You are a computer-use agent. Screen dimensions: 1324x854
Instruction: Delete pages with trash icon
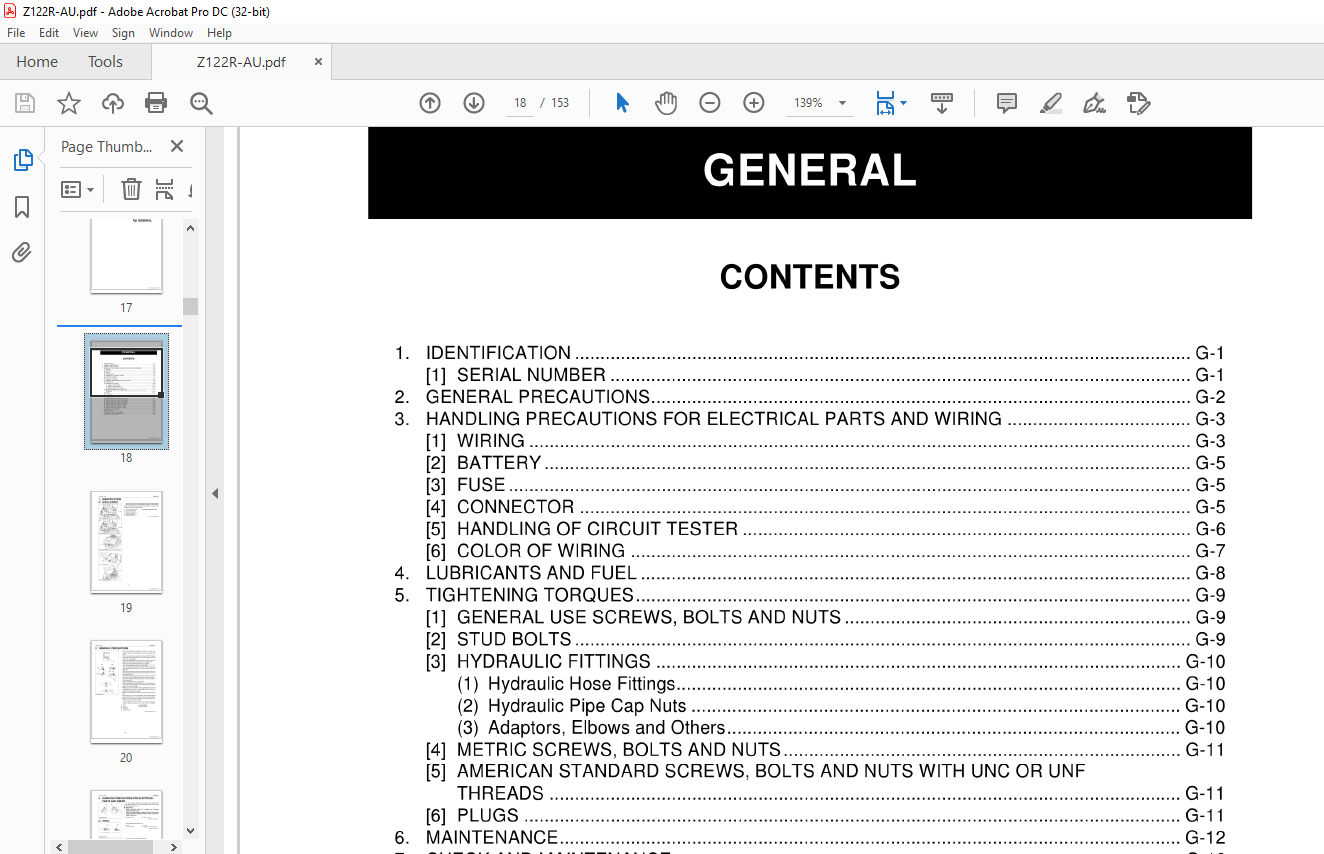[x=131, y=189]
